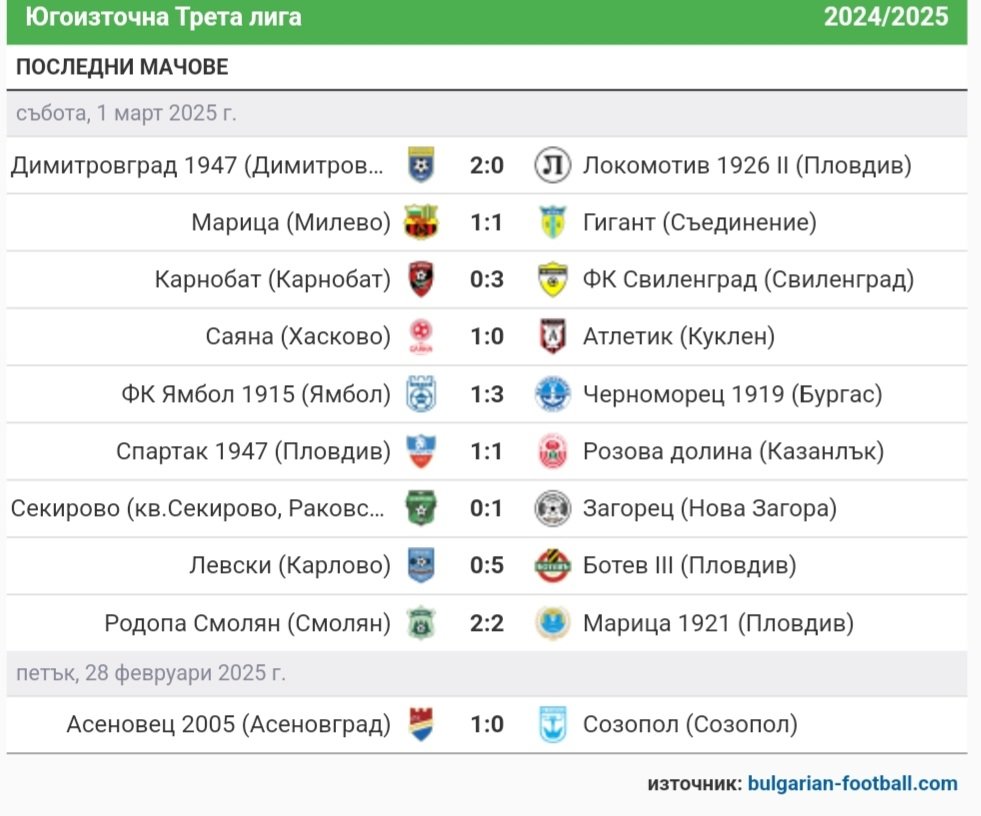Click the Локомотив 1926 II logo

point(552,165)
